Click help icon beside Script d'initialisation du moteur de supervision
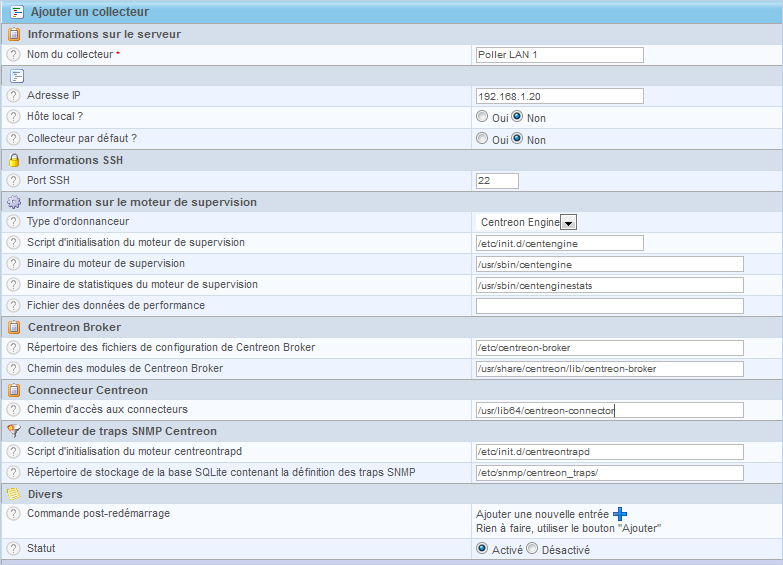Viewport: 783px width, 565px height. (x=13, y=242)
